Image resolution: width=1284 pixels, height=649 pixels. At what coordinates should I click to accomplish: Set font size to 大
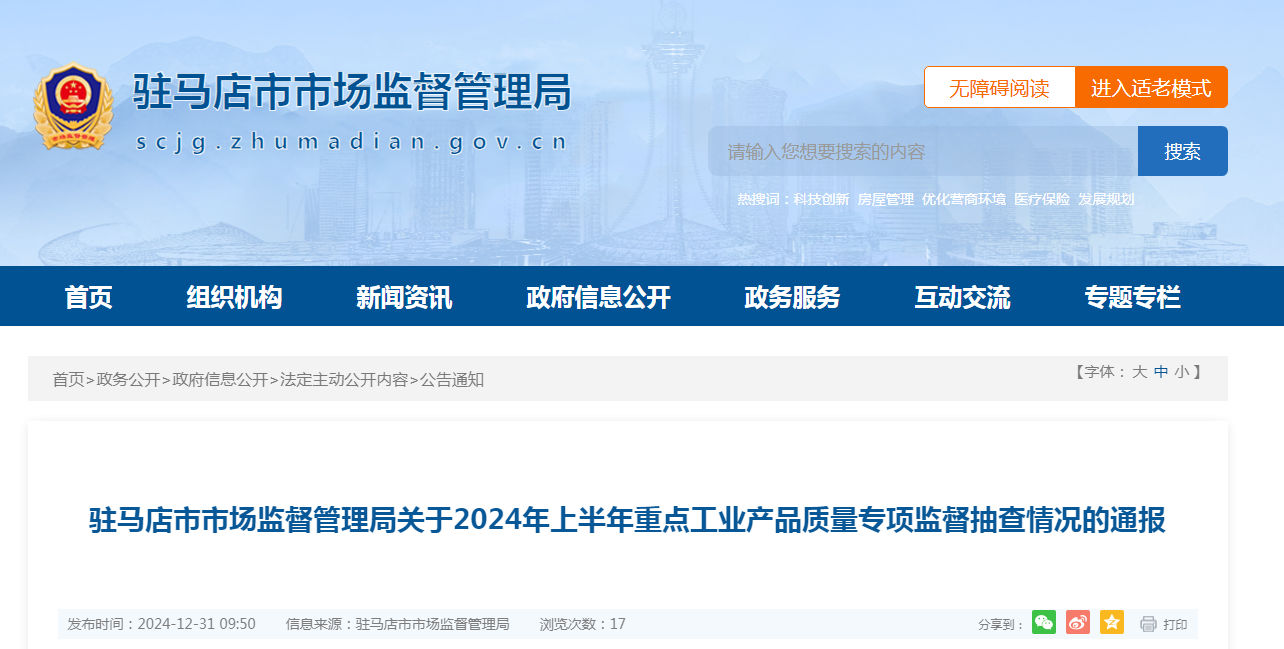point(1139,372)
